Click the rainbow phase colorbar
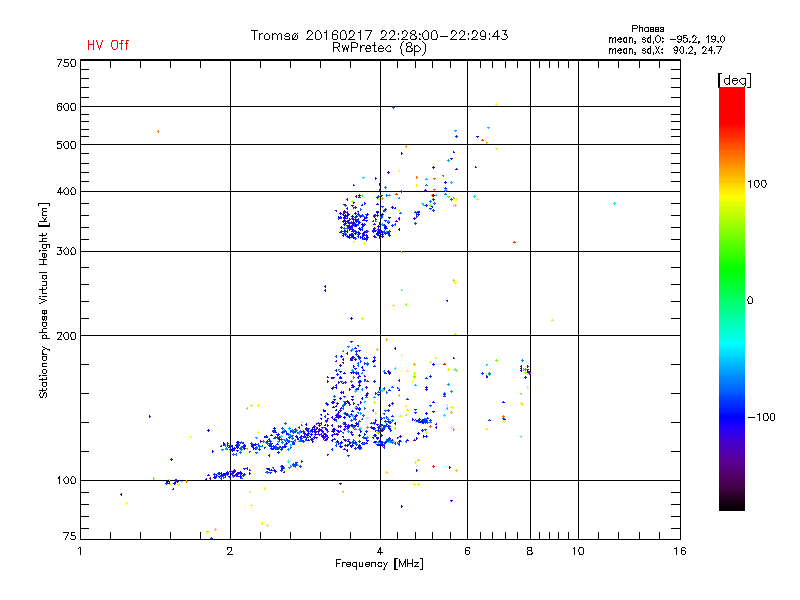 (x=732, y=298)
